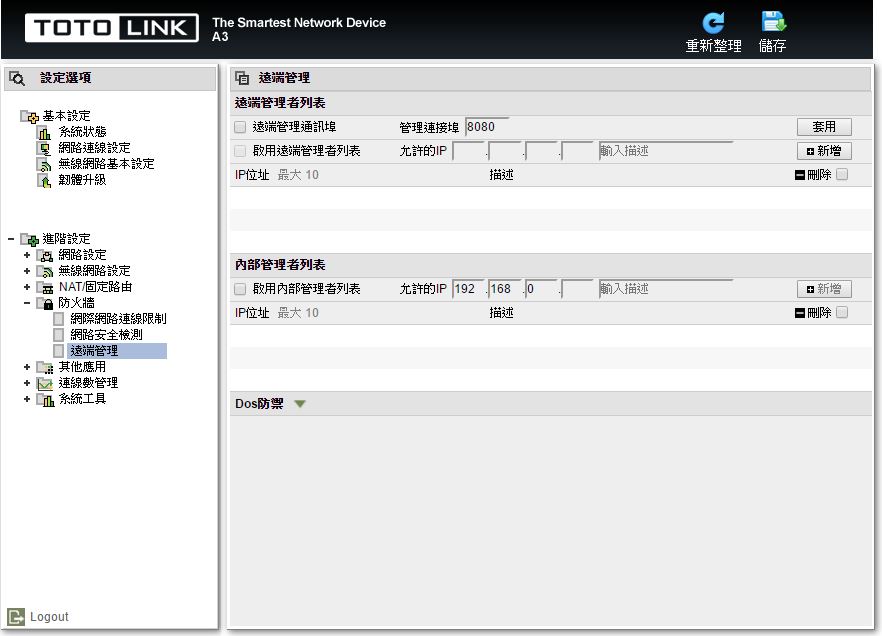882x636 pixels.
Task: Expand the 其他應用 tree node
Action: pos(26,367)
